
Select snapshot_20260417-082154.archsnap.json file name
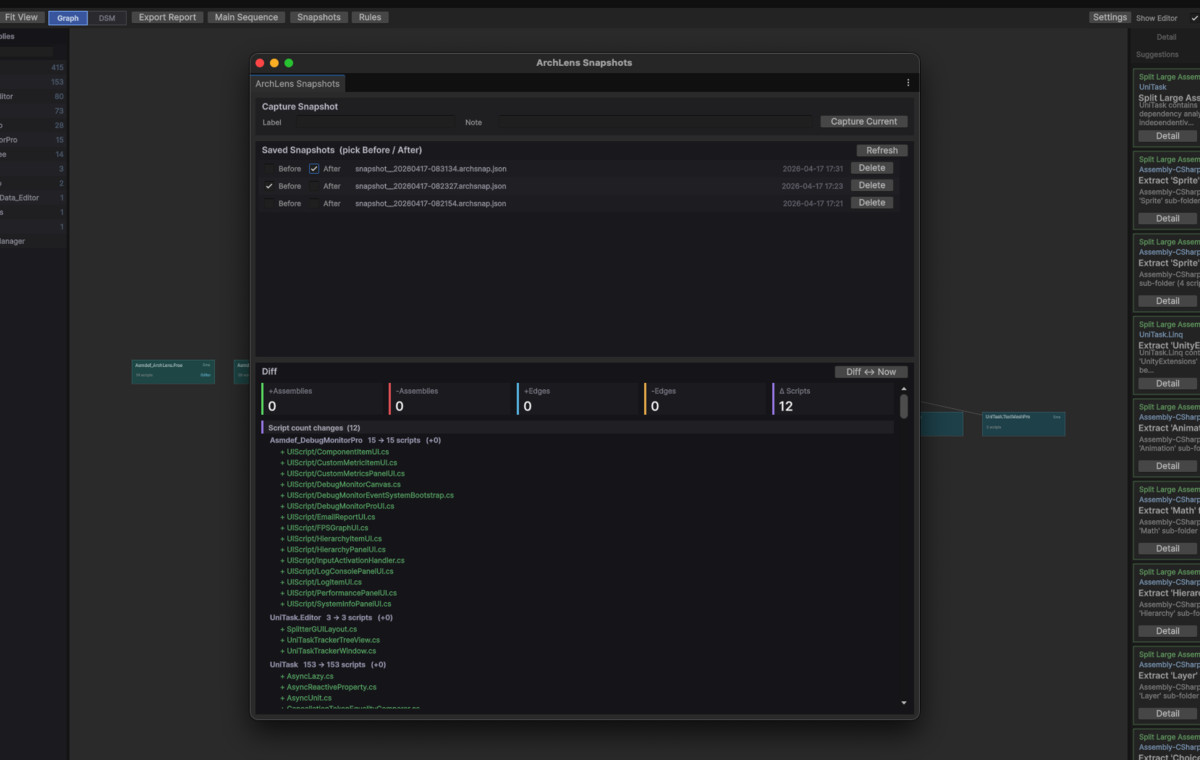click(430, 203)
